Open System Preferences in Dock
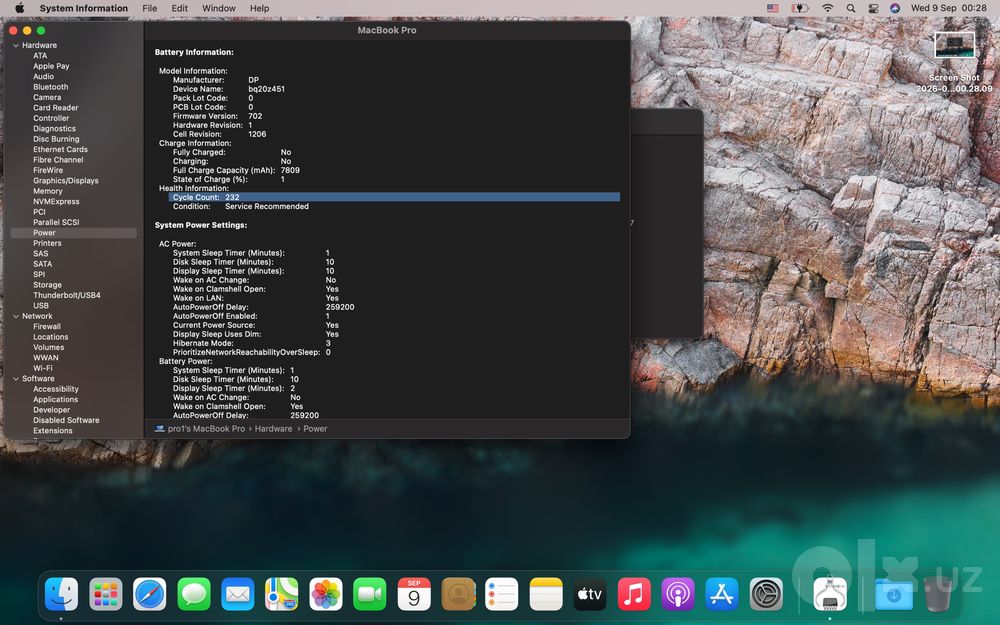This screenshot has height=625, width=1000. (x=765, y=594)
